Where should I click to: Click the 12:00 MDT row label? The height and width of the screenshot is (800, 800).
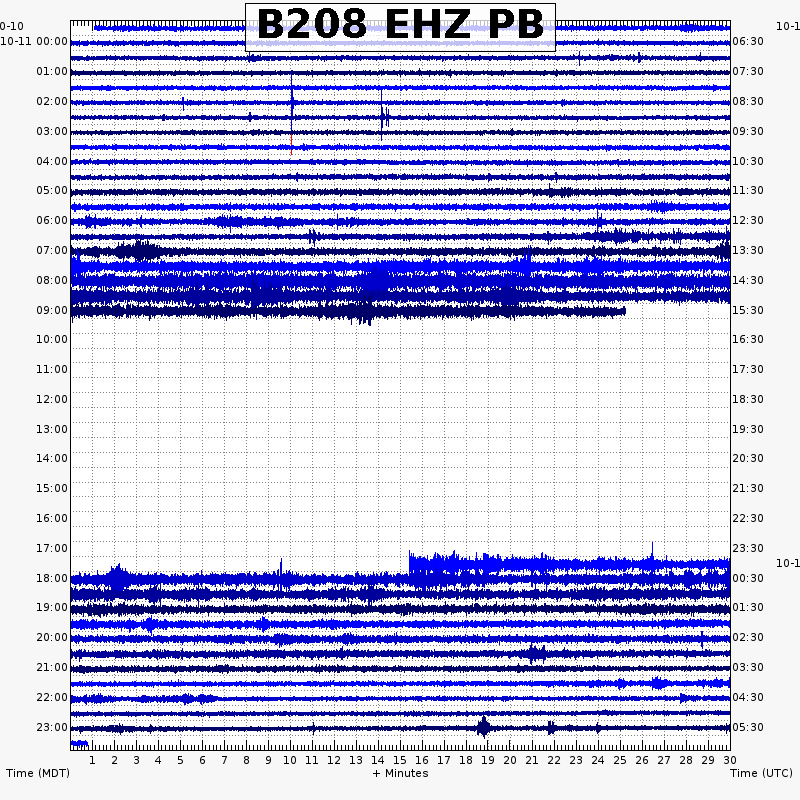52,399
